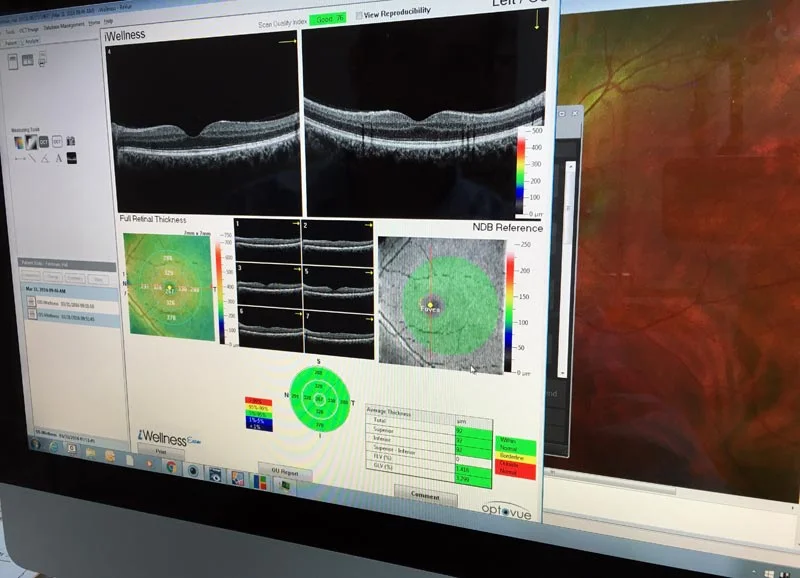
Task: Select the two-pane report layout icon
Action: coord(28,60)
